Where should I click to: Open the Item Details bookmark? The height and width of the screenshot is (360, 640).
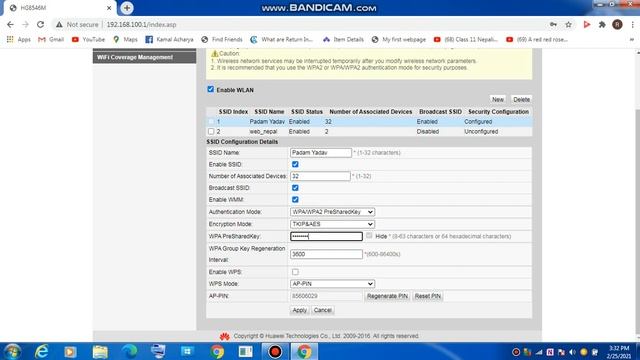point(343,40)
